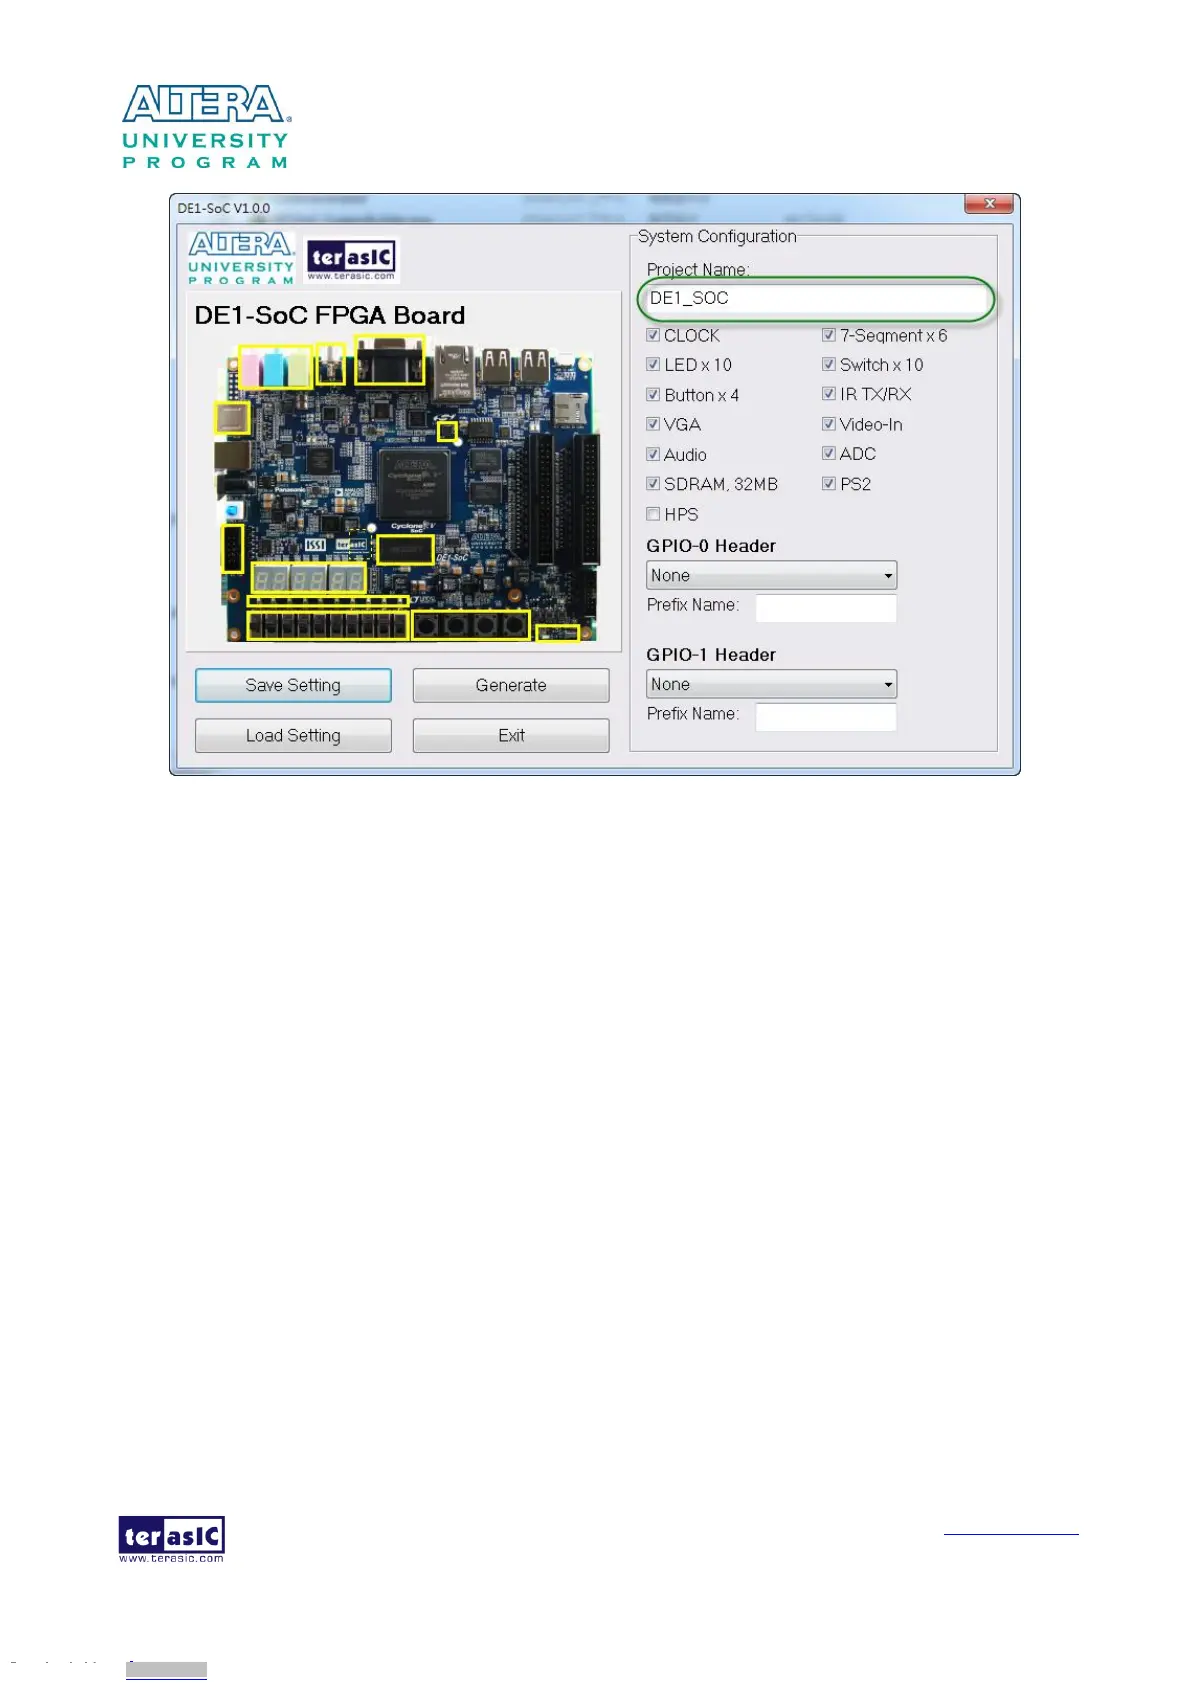Enable the HPS checkbox
The height and width of the screenshot is (1684, 1191).
(x=653, y=514)
